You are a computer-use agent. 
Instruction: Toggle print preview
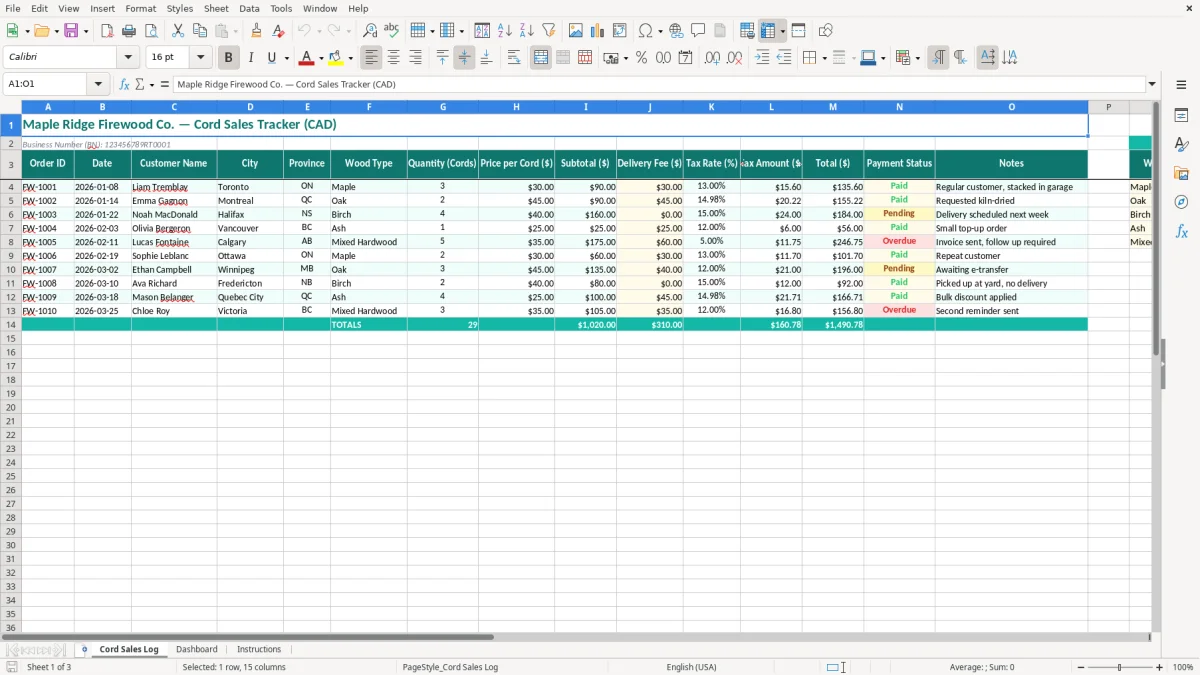click(x=151, y=31)
